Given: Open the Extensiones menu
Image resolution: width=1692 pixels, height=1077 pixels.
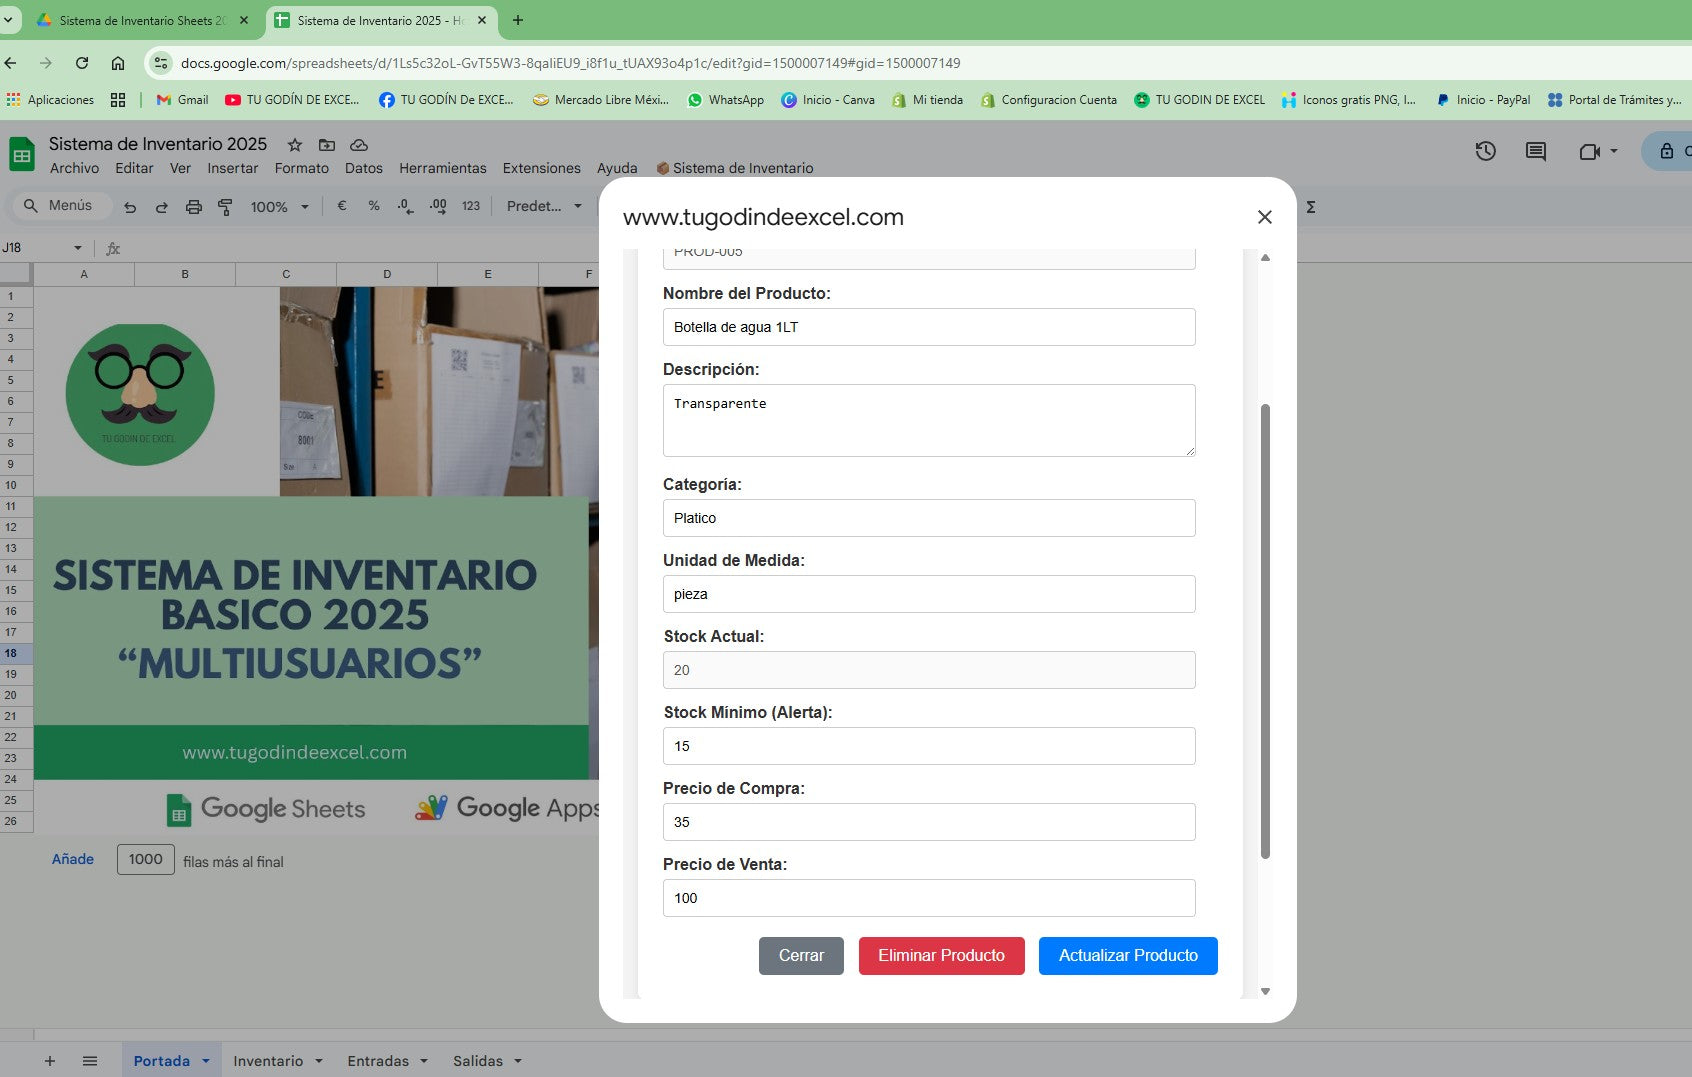Looking at the screenshot, I should (x=541, y=168).
